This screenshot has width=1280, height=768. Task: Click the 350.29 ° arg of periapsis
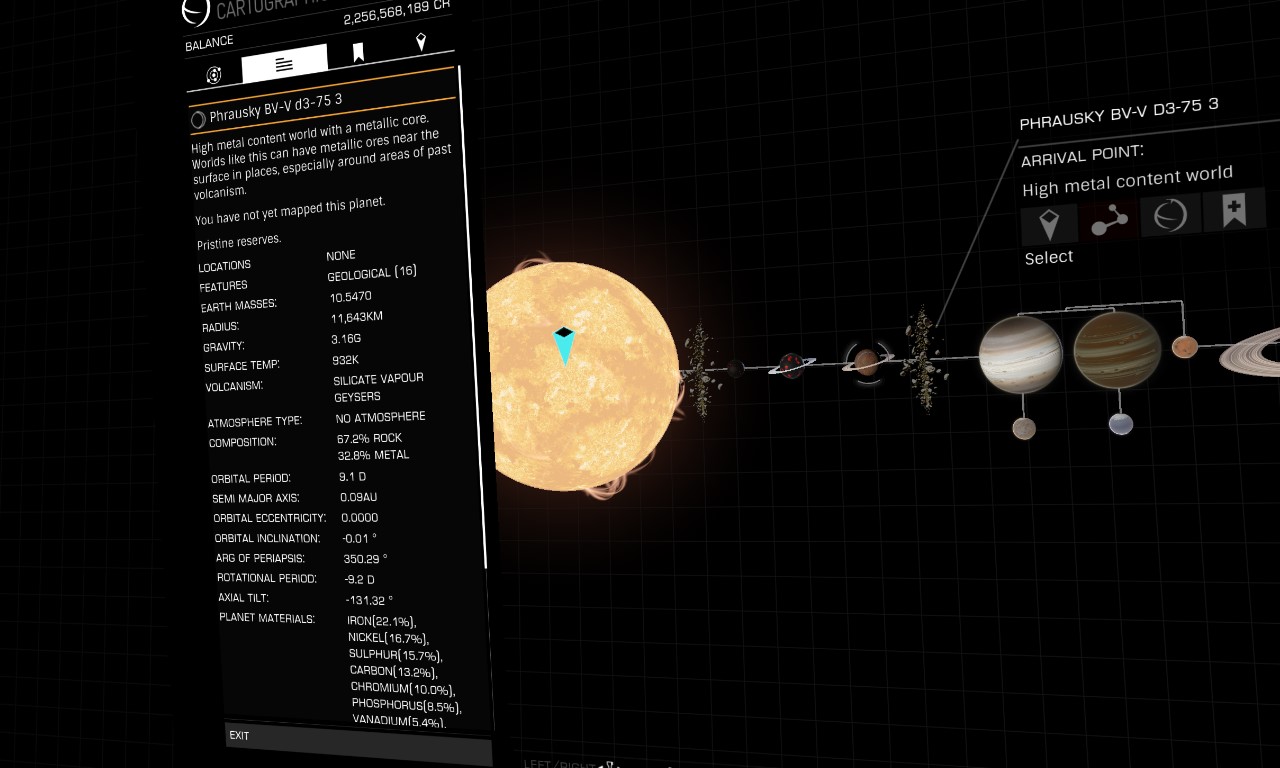coord(365,559)
